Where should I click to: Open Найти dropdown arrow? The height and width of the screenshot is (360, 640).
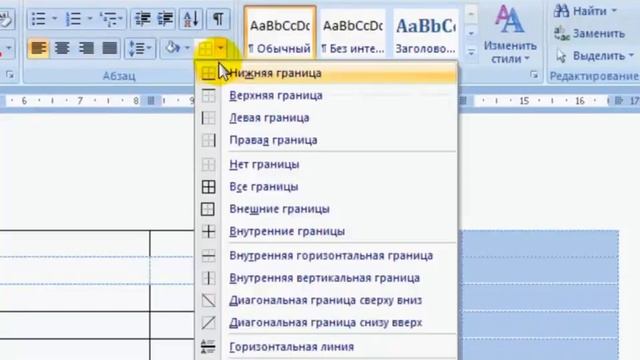tap(614, 11)
